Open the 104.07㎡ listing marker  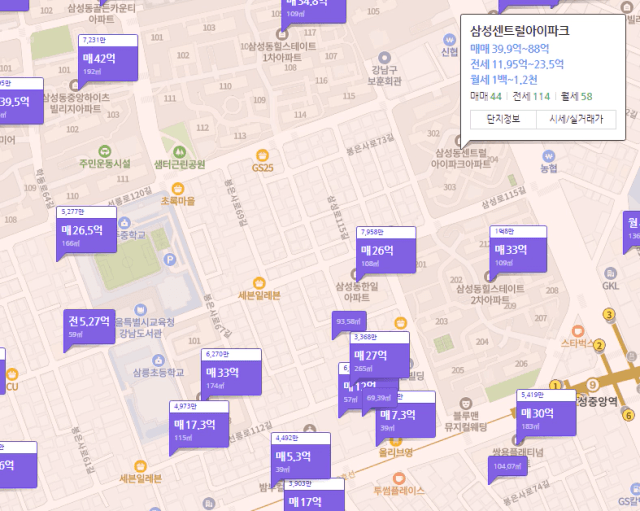[508, 466]
